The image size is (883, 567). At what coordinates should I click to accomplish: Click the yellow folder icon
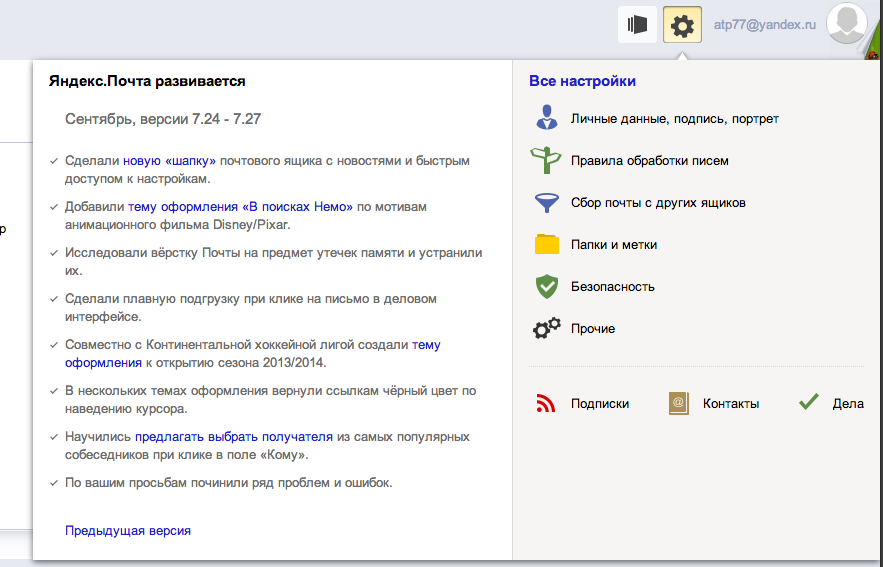point(546,245)
